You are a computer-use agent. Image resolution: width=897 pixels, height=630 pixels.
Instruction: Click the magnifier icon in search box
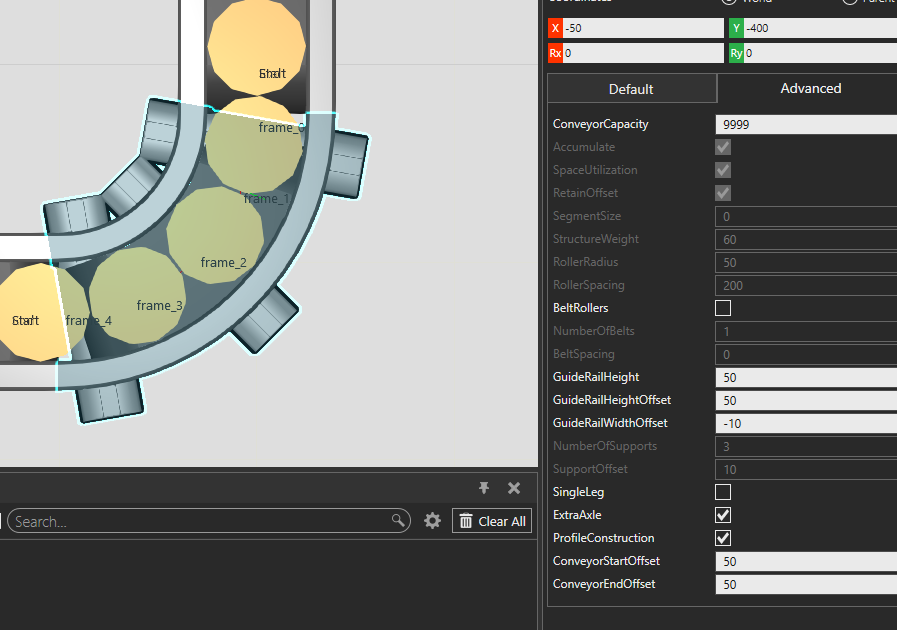click(x=398, y=521)
